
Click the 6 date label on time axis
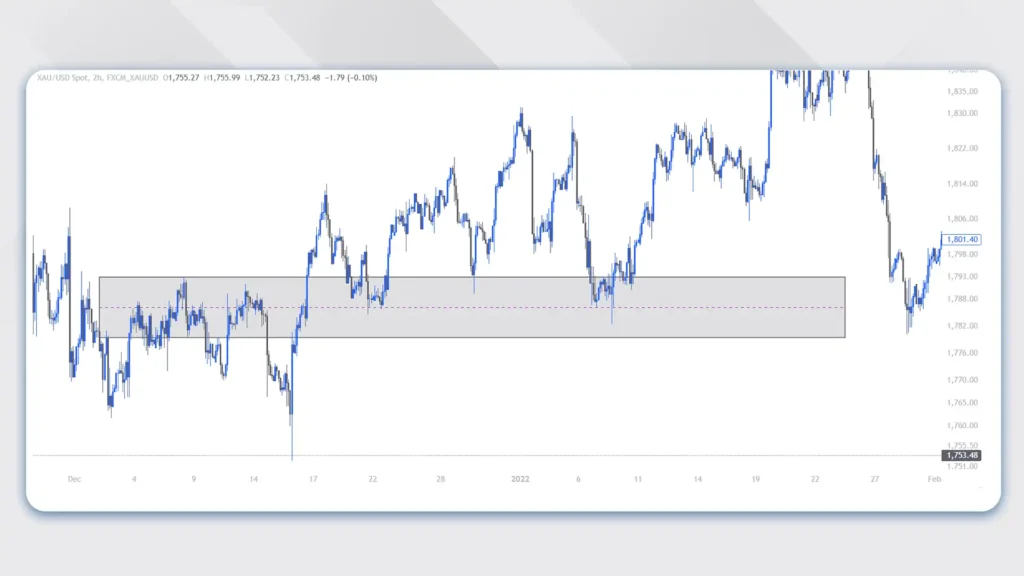[578, 479]
